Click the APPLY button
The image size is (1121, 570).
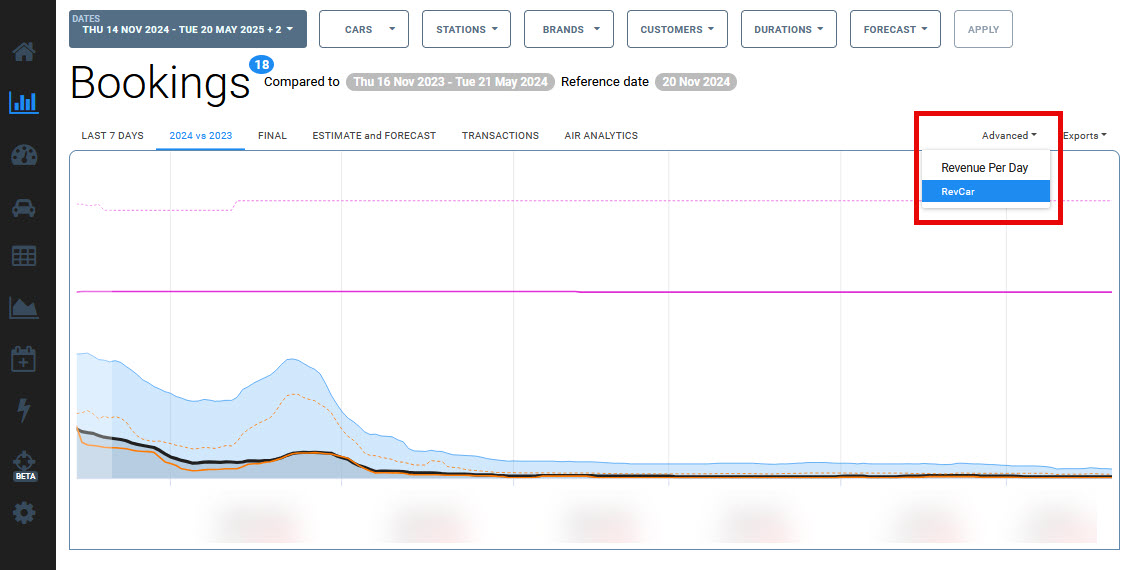pyautogui.click(x=983, y=29)
